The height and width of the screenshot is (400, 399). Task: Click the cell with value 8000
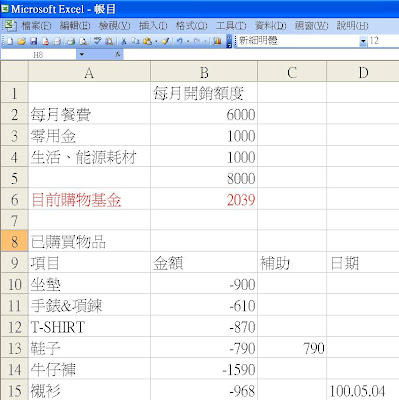(x=204, y=178)
